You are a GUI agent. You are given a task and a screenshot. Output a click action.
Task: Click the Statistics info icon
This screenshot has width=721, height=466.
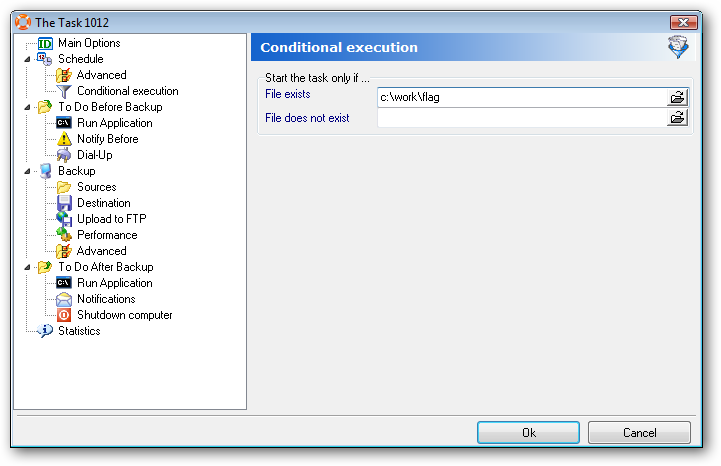click(x=45, y=331)
